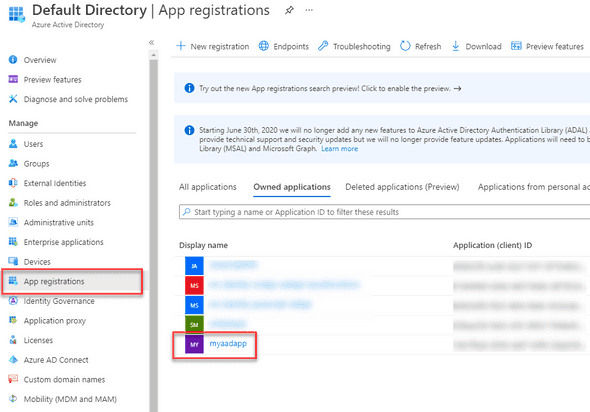Click the Administrative units icon
The image size is (590, 412).
pos(13,222)
